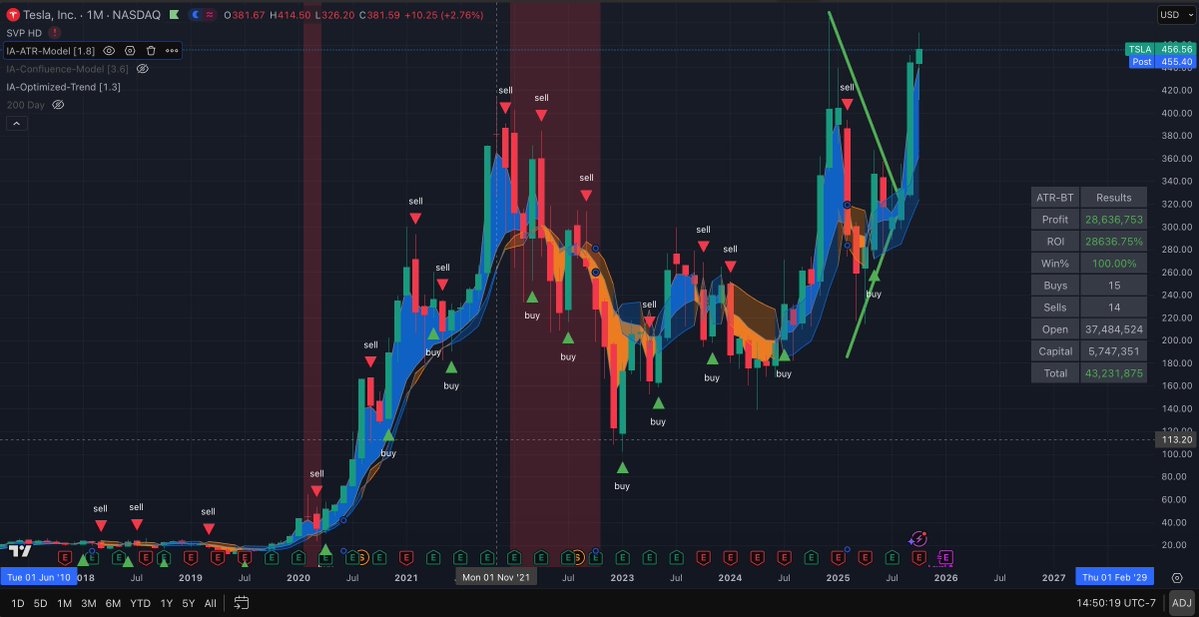Screen dimensions: 1199x617
Task: Click the dividend marker icon near mid-2020
Action: tap(362, 557)
